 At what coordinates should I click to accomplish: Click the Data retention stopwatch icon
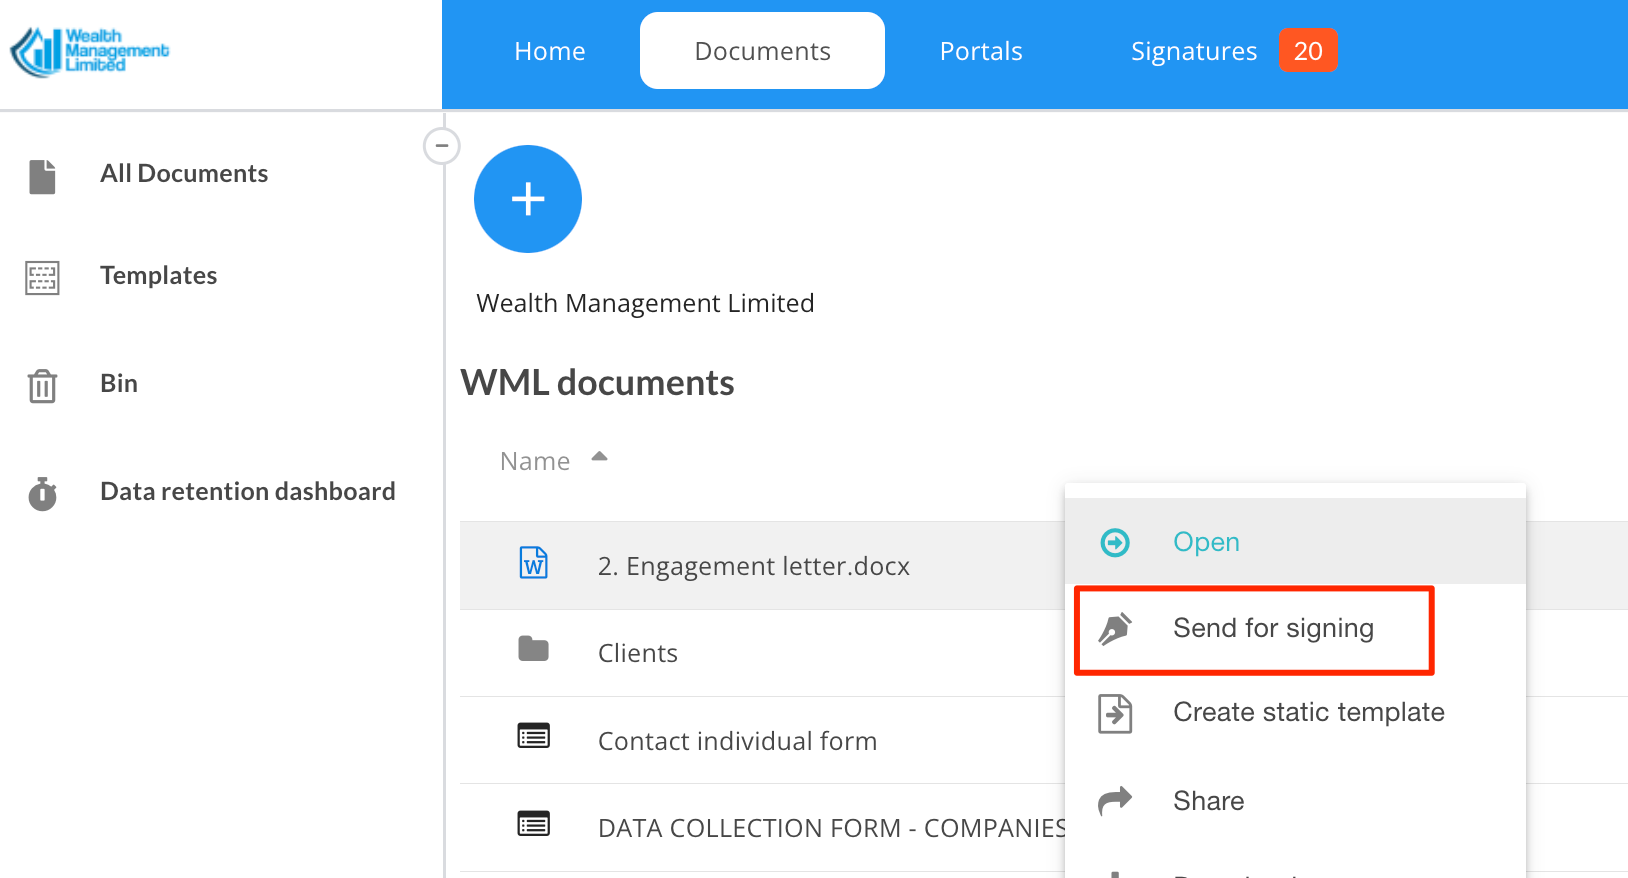pyautogui.click(x=42, y=493)
